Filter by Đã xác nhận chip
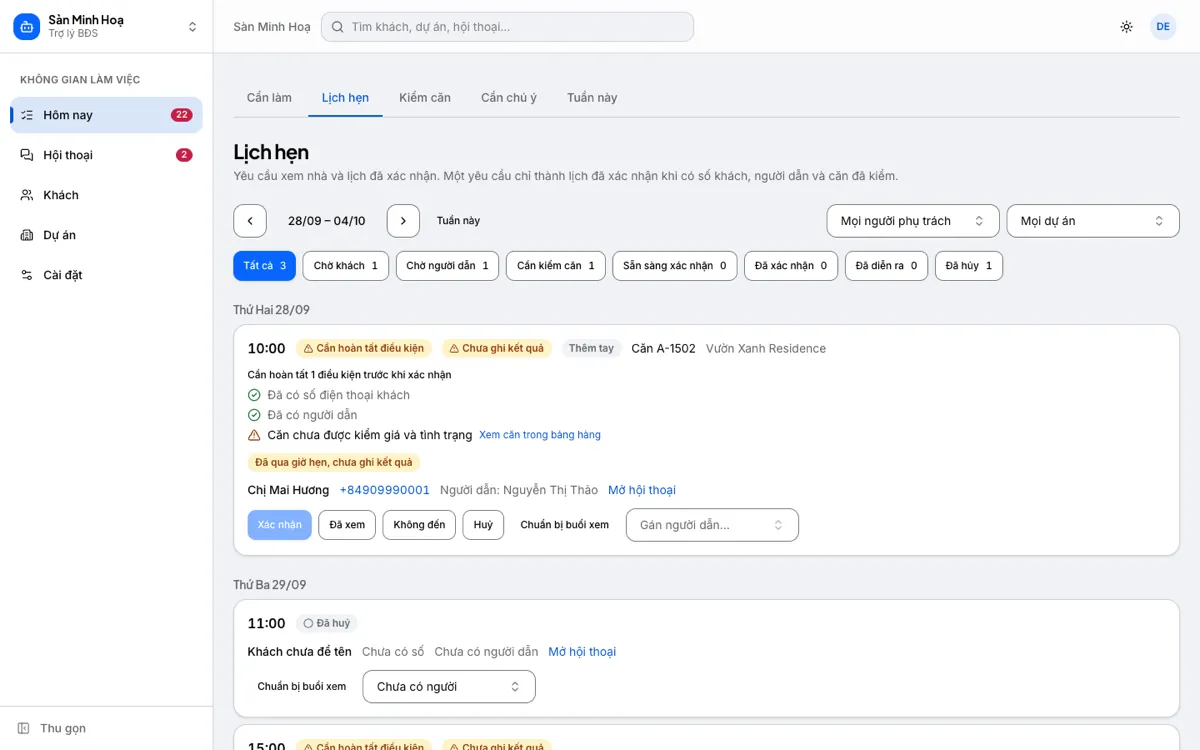Image resolution: width=1200 pixels, height=750 pixels. click(x=791, y=266)
